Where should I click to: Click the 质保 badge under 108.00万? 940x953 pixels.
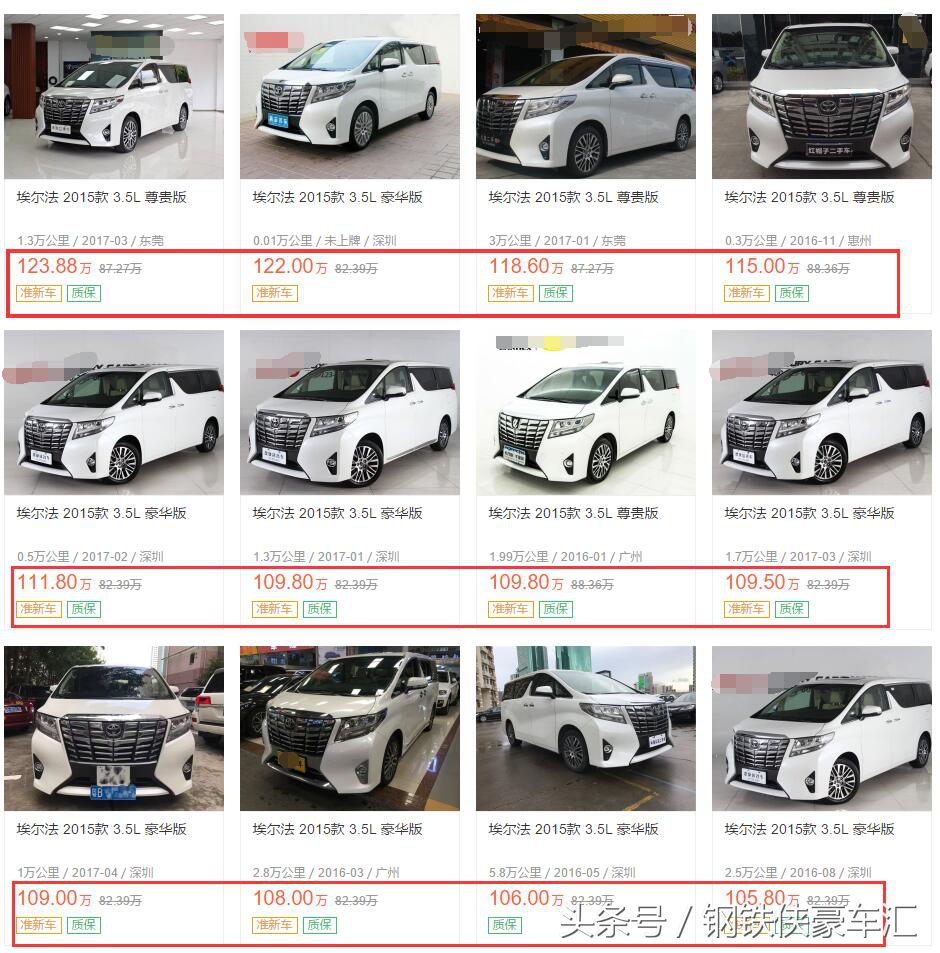[x=320, y=925]
